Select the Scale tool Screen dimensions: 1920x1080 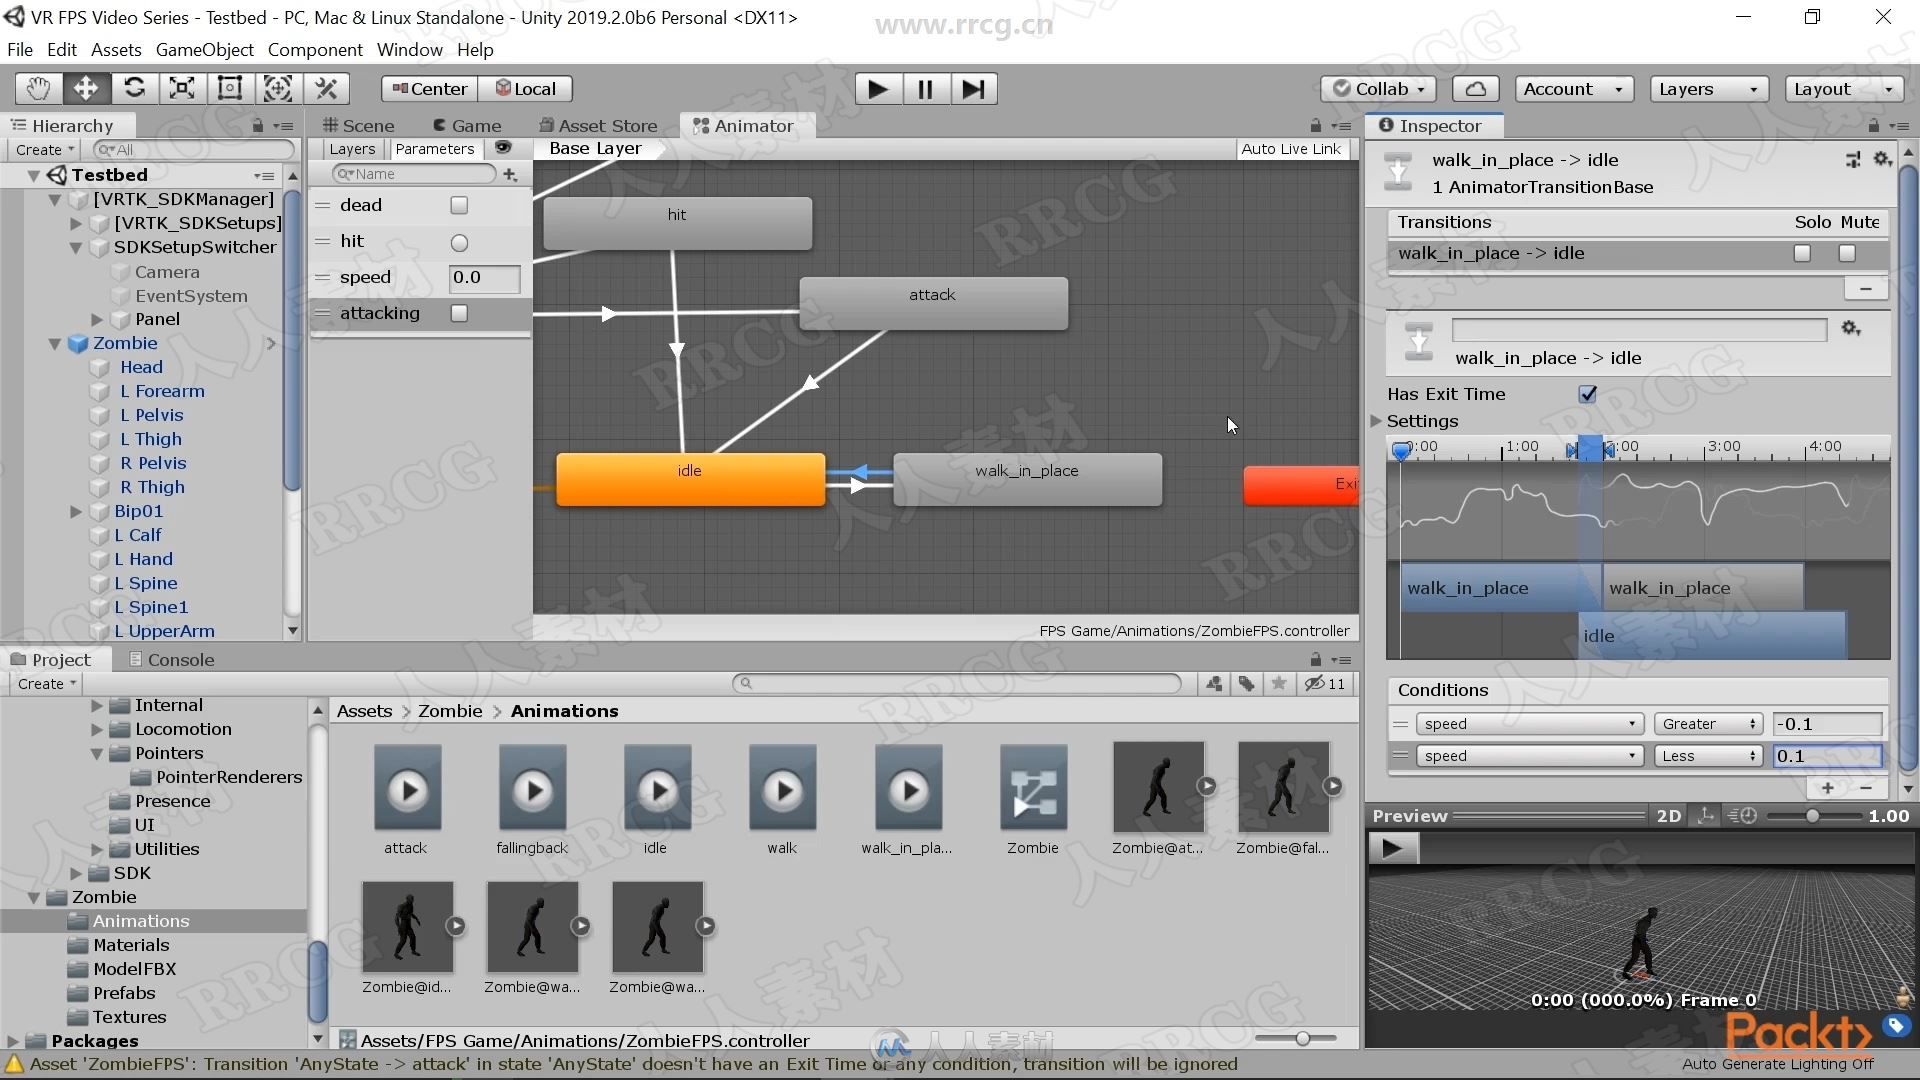click(x=182, y=89)
